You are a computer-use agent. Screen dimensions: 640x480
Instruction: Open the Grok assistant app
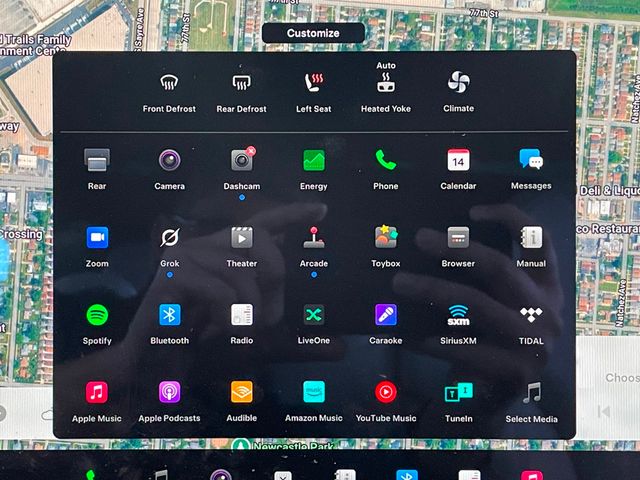coord(169,238)
